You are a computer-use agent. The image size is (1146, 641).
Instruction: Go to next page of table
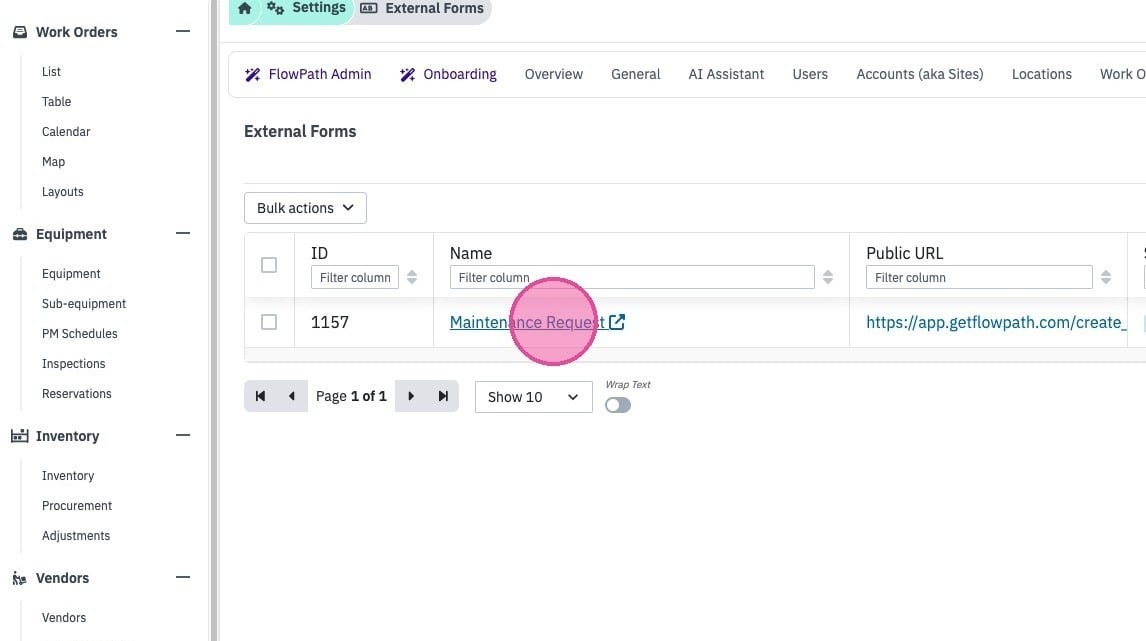(x=411, y=396)
